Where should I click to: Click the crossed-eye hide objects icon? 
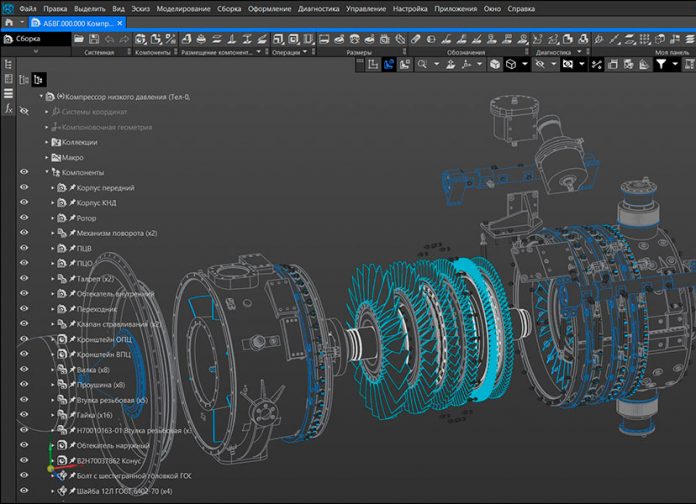point(540,64)
